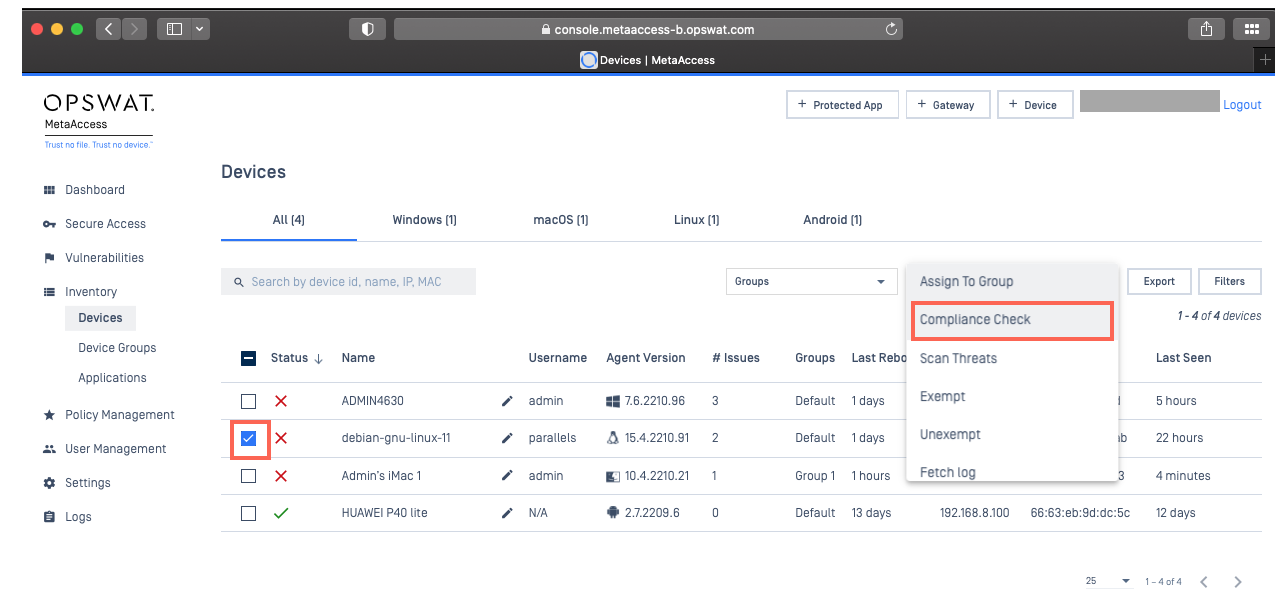Show Safari tab overview grid
Viewport: 1283px width, 608px height.
tap(1251, 29)
